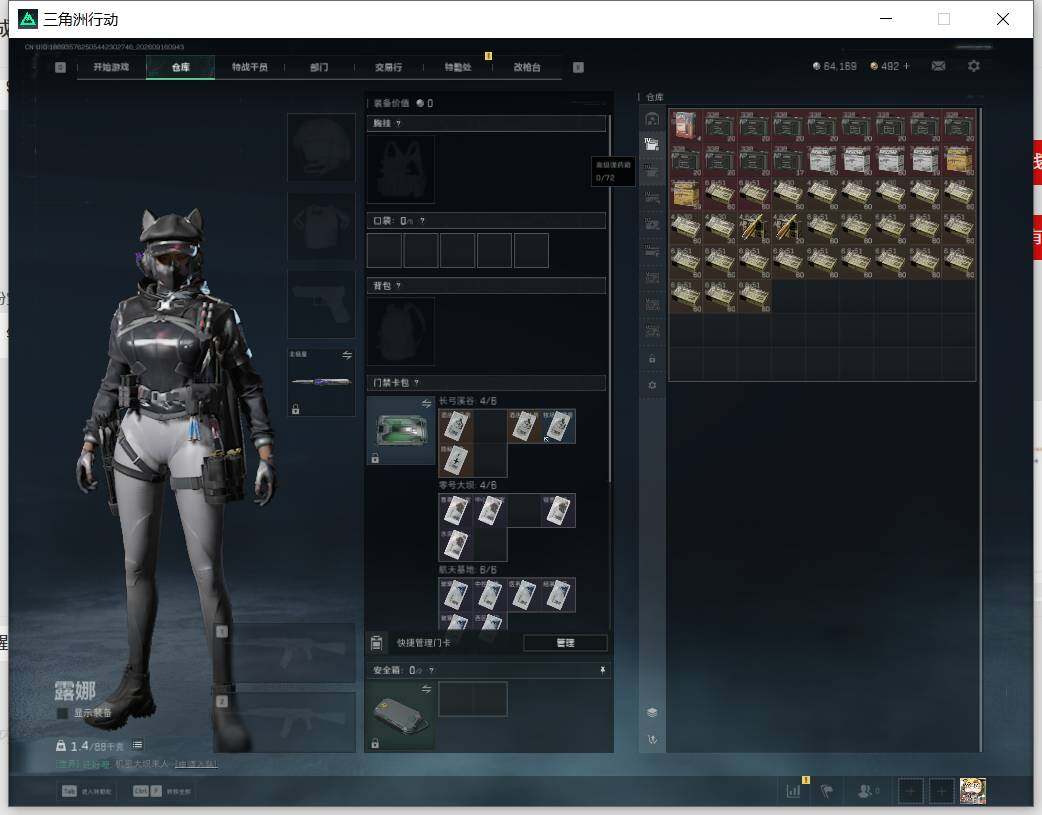The width and height of the screenshot is (1042, 815).
Task: Toggle the 显示装备 checkbox
Action: point(62,713)
